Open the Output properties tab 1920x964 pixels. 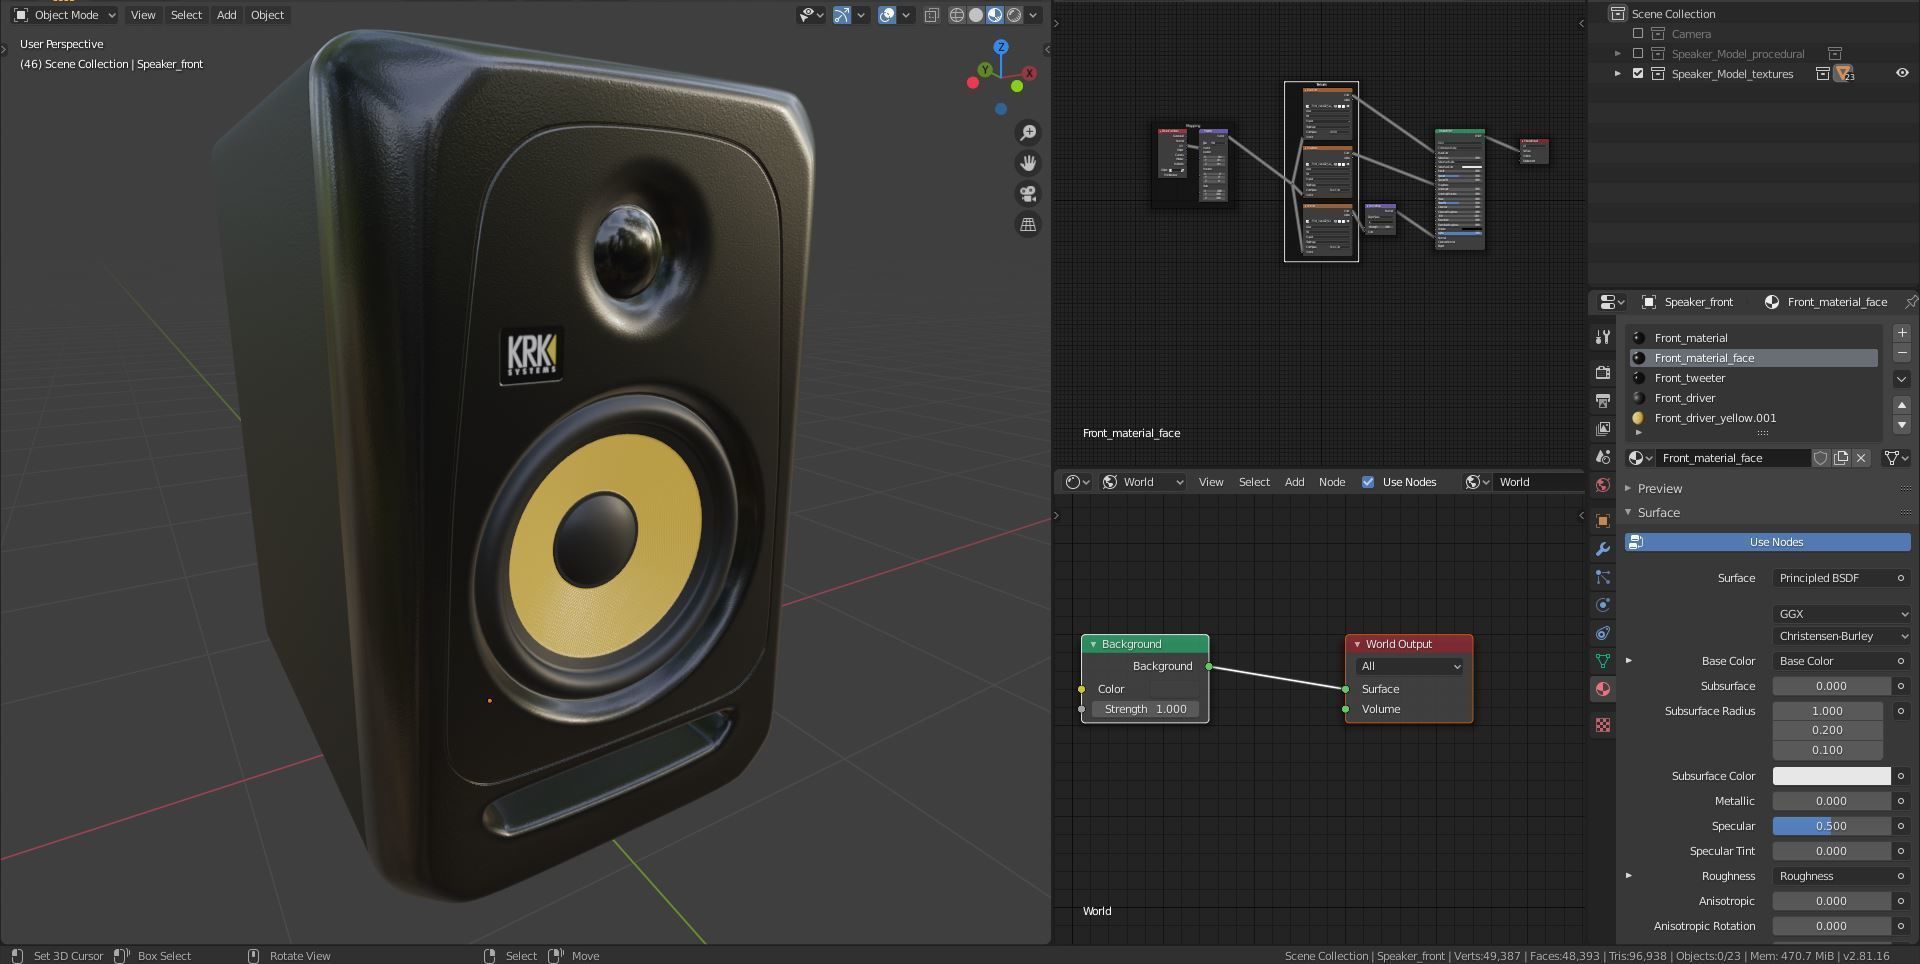(x=1603, y=401)
